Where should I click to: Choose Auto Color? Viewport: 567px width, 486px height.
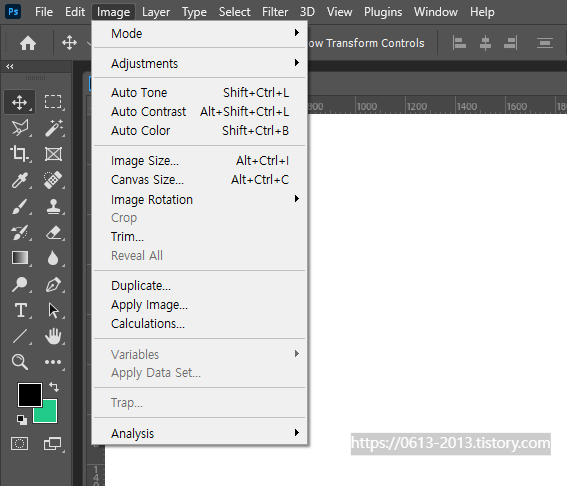(x=200, y=131)
